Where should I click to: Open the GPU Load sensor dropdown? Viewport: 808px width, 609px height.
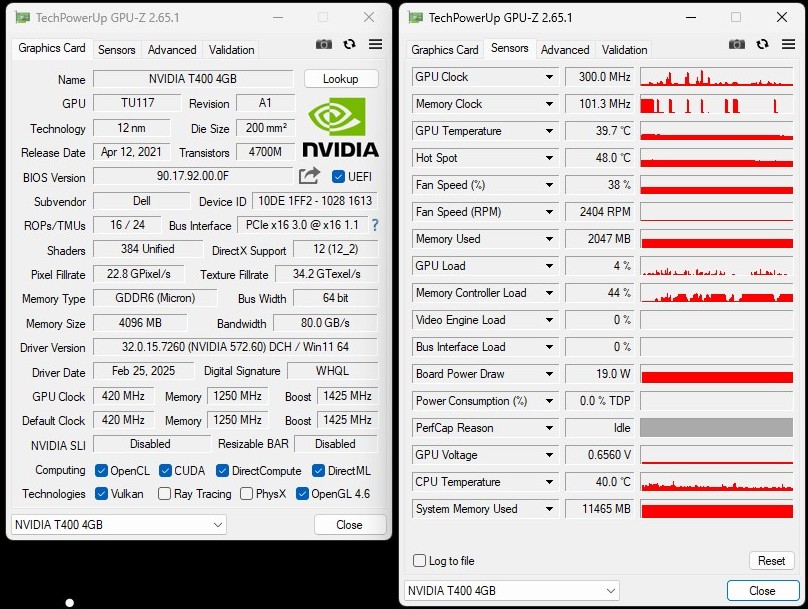click(549, 266)
